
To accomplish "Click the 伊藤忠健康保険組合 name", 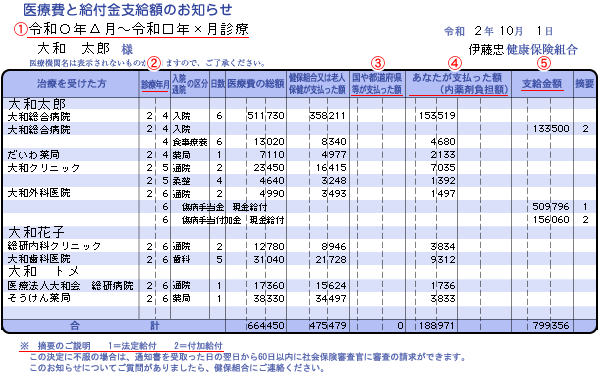I will (523, 49).
